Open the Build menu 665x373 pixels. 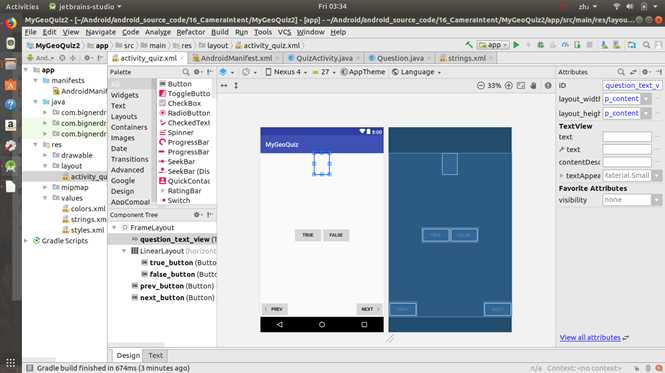click(220, 32)
